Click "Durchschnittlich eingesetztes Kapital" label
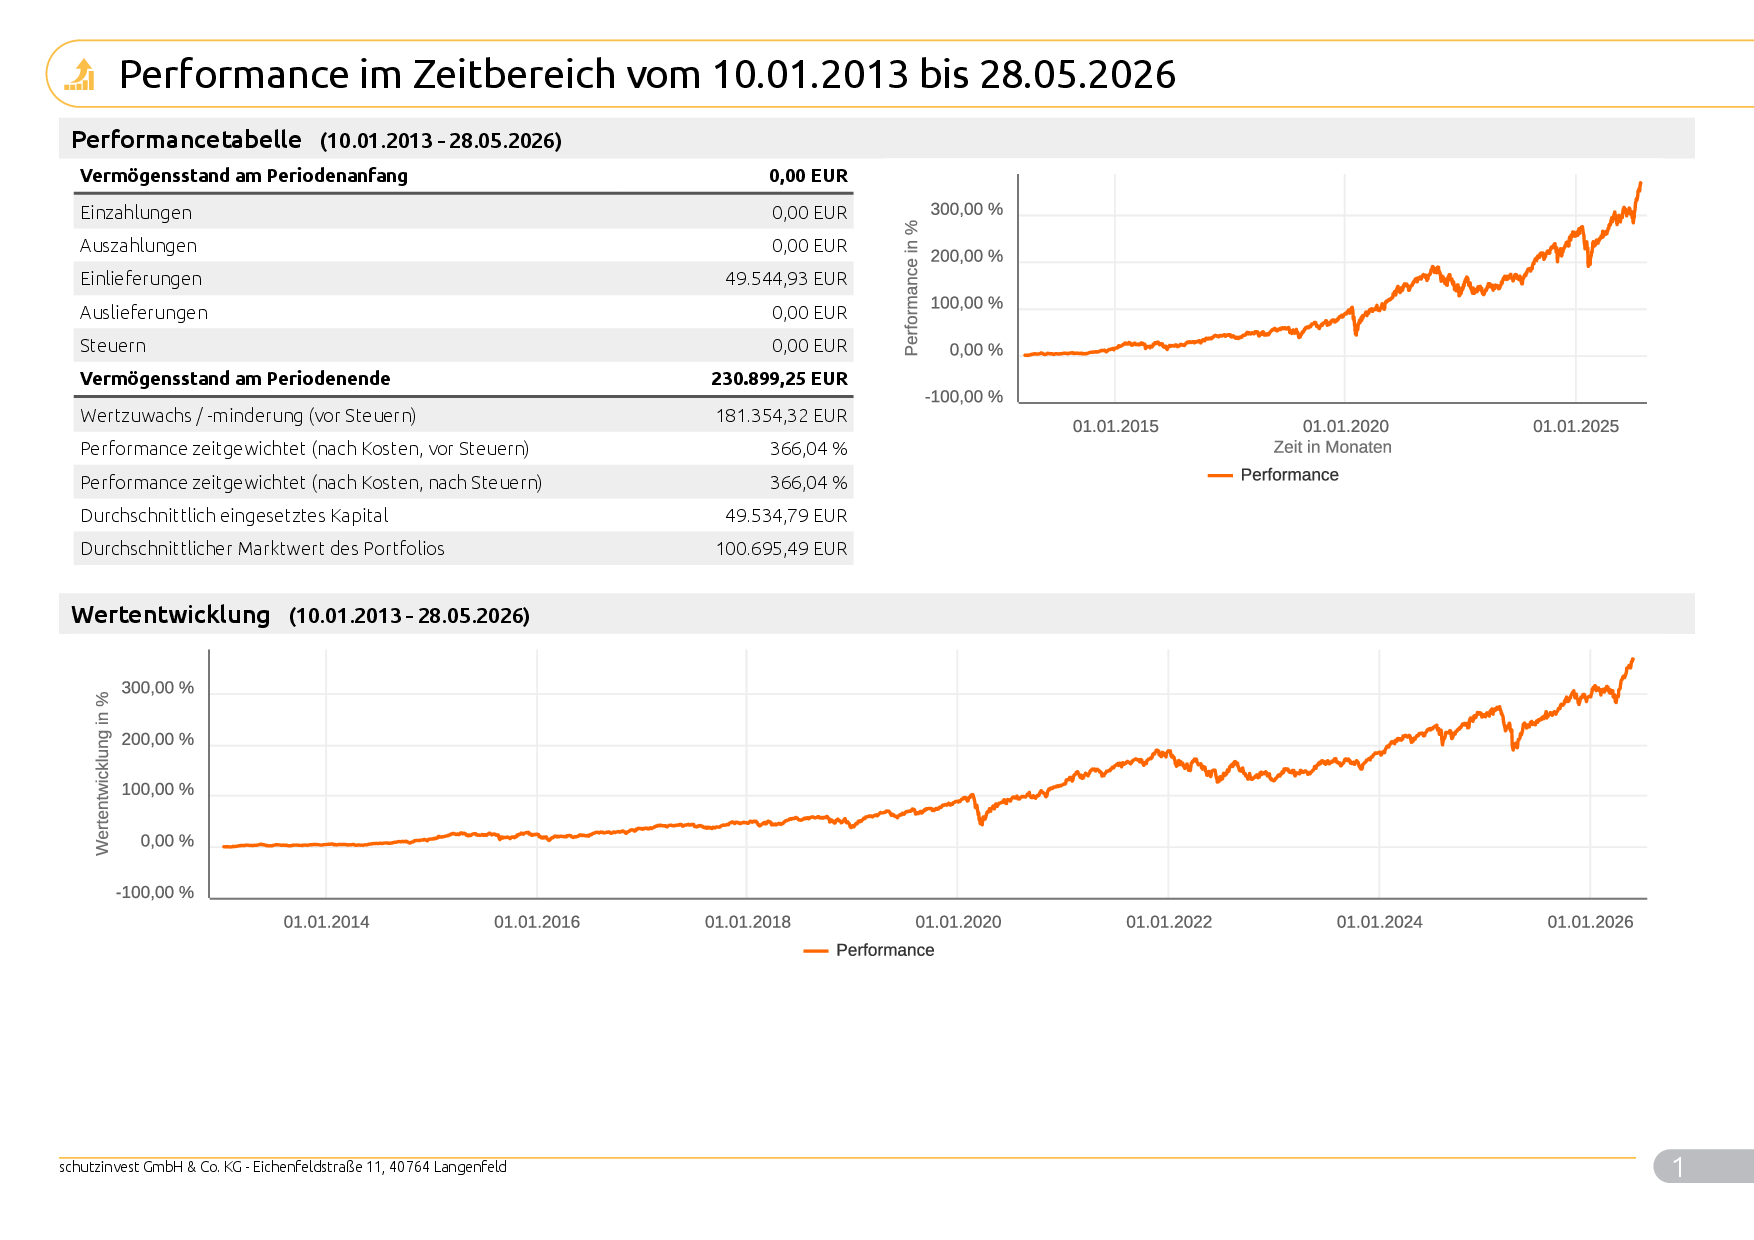The height and width of the screenshot is (1240, 1754). coord(234,515)
